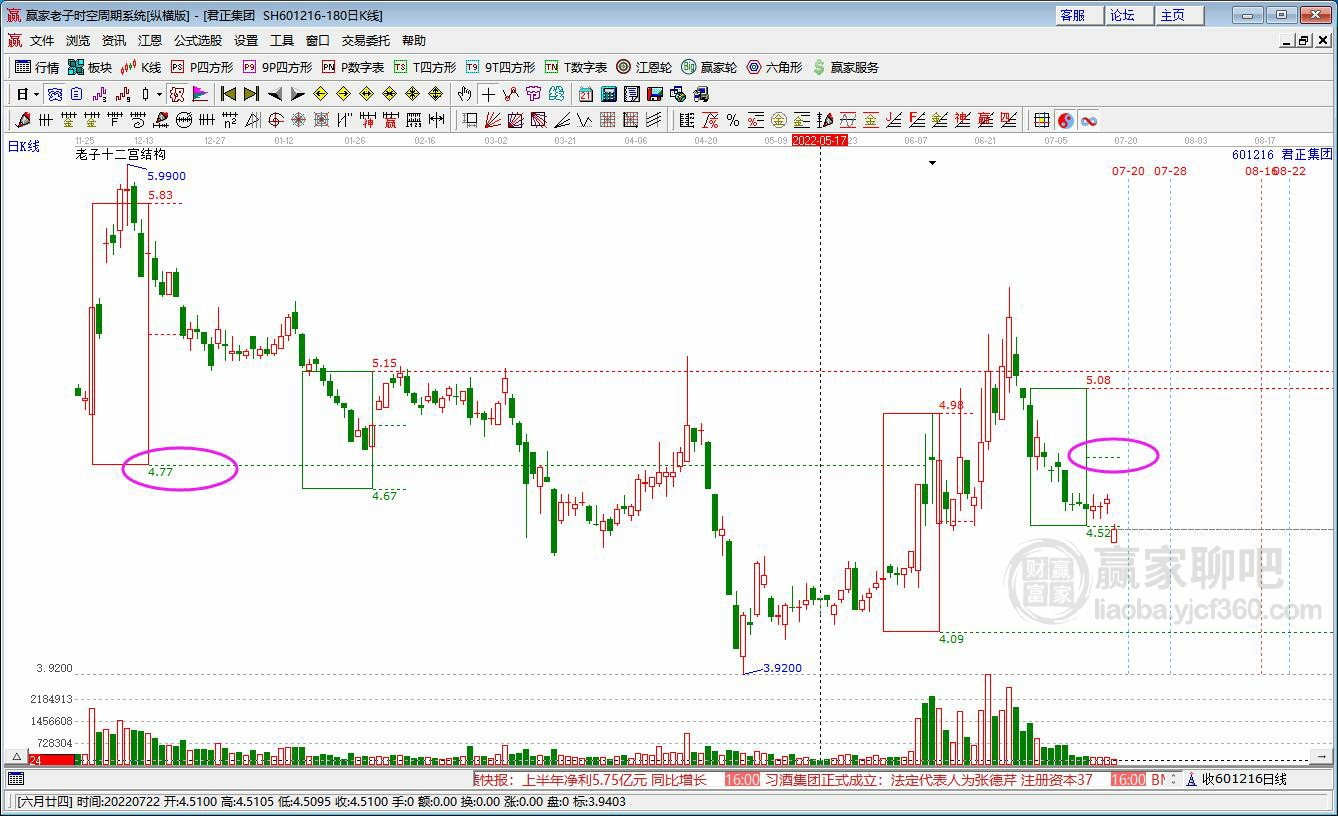Open the 交易委托 menu
The width and height of the screenshot is (1338, 816).
coord(366,41)
